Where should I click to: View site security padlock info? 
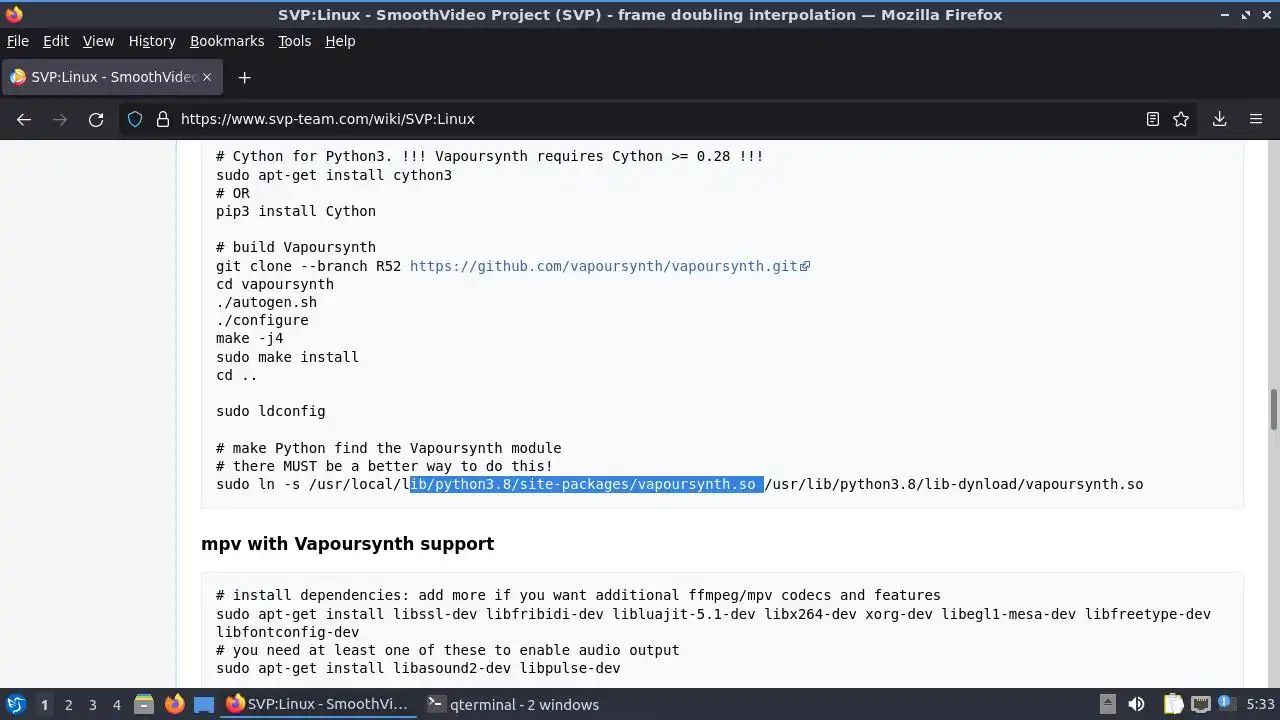click(x=163, y=119)
